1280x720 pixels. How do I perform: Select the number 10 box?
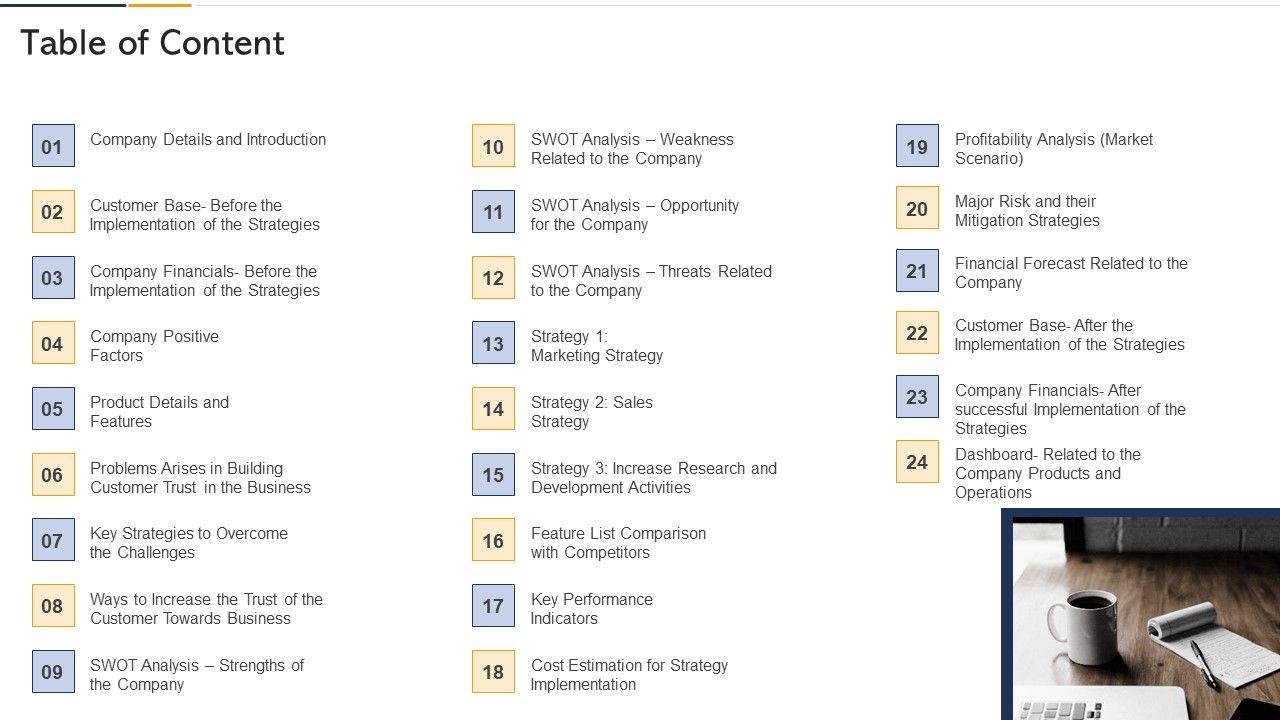[493, 146]
